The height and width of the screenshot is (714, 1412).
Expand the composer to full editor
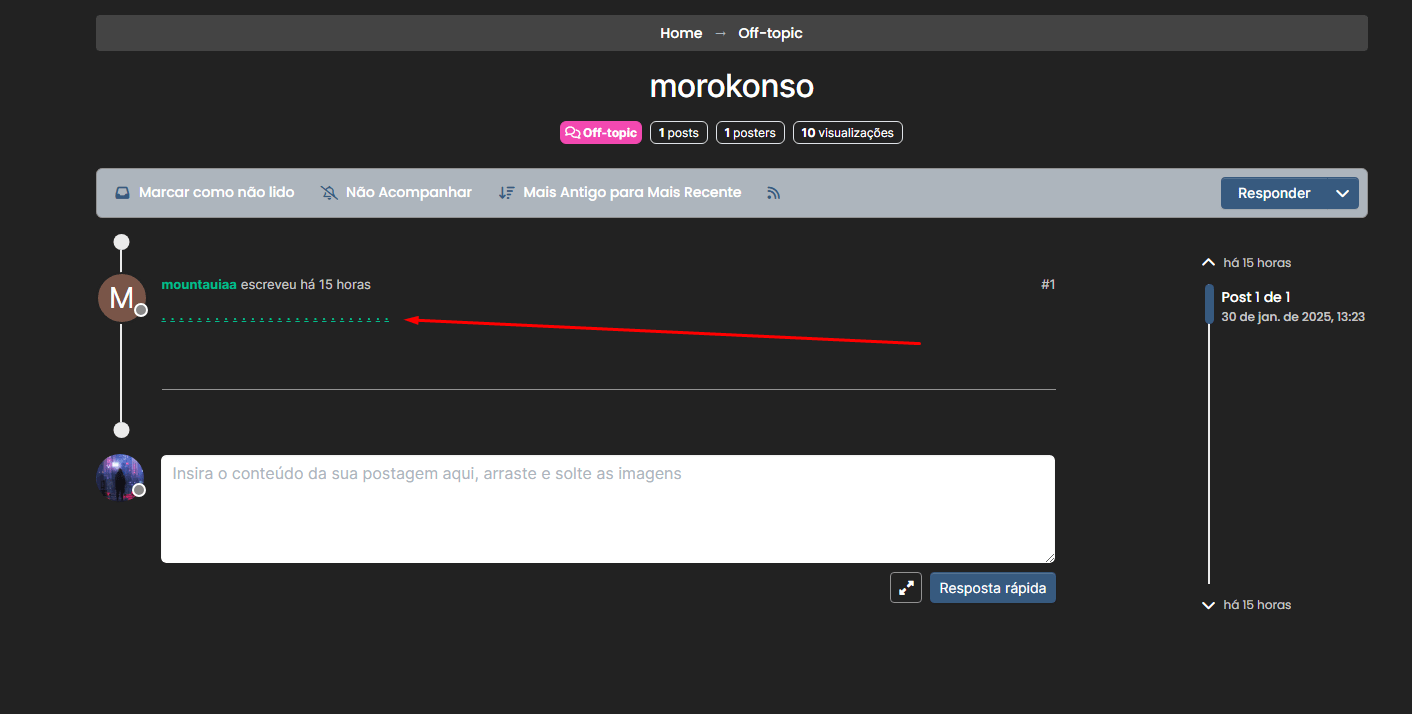coord(906,588)
